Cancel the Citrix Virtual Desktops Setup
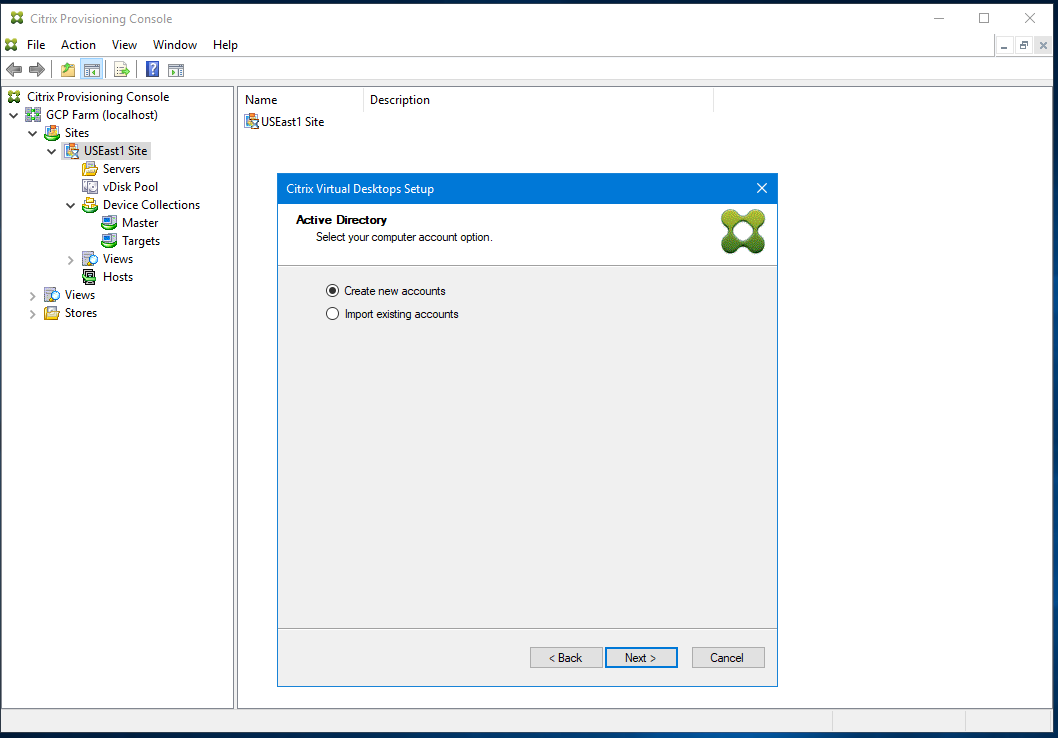 [728, 658]
